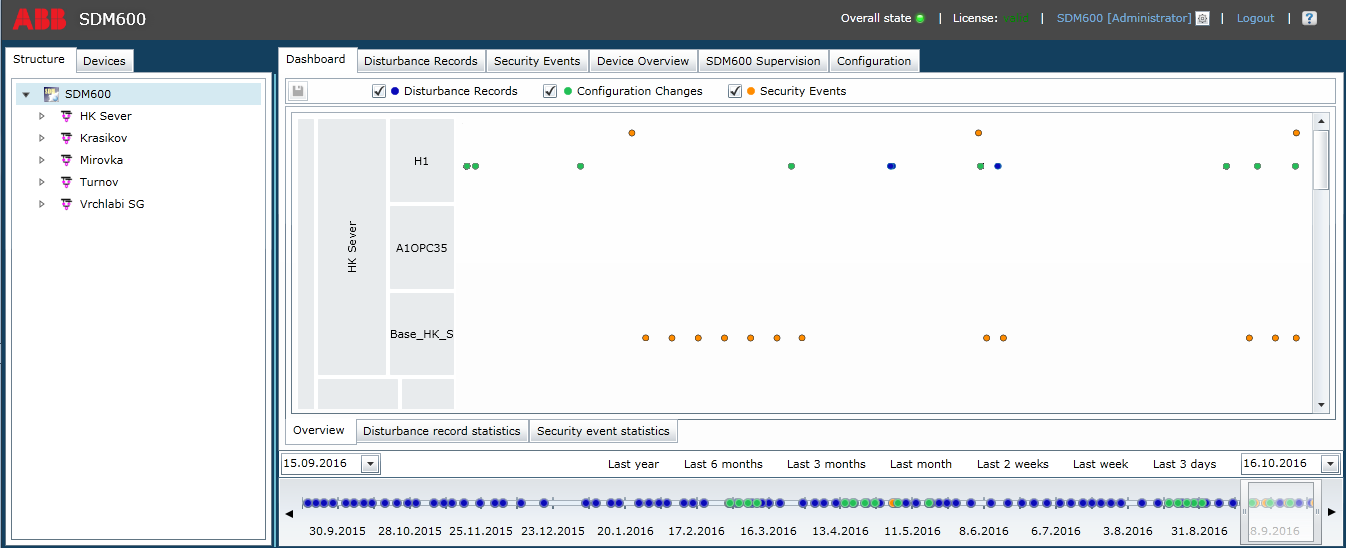Screen dimensions: 1346x548
Task: Click the 20.1.2016 timeline date label
Action: pyautogui.click(x=625, y=531)
